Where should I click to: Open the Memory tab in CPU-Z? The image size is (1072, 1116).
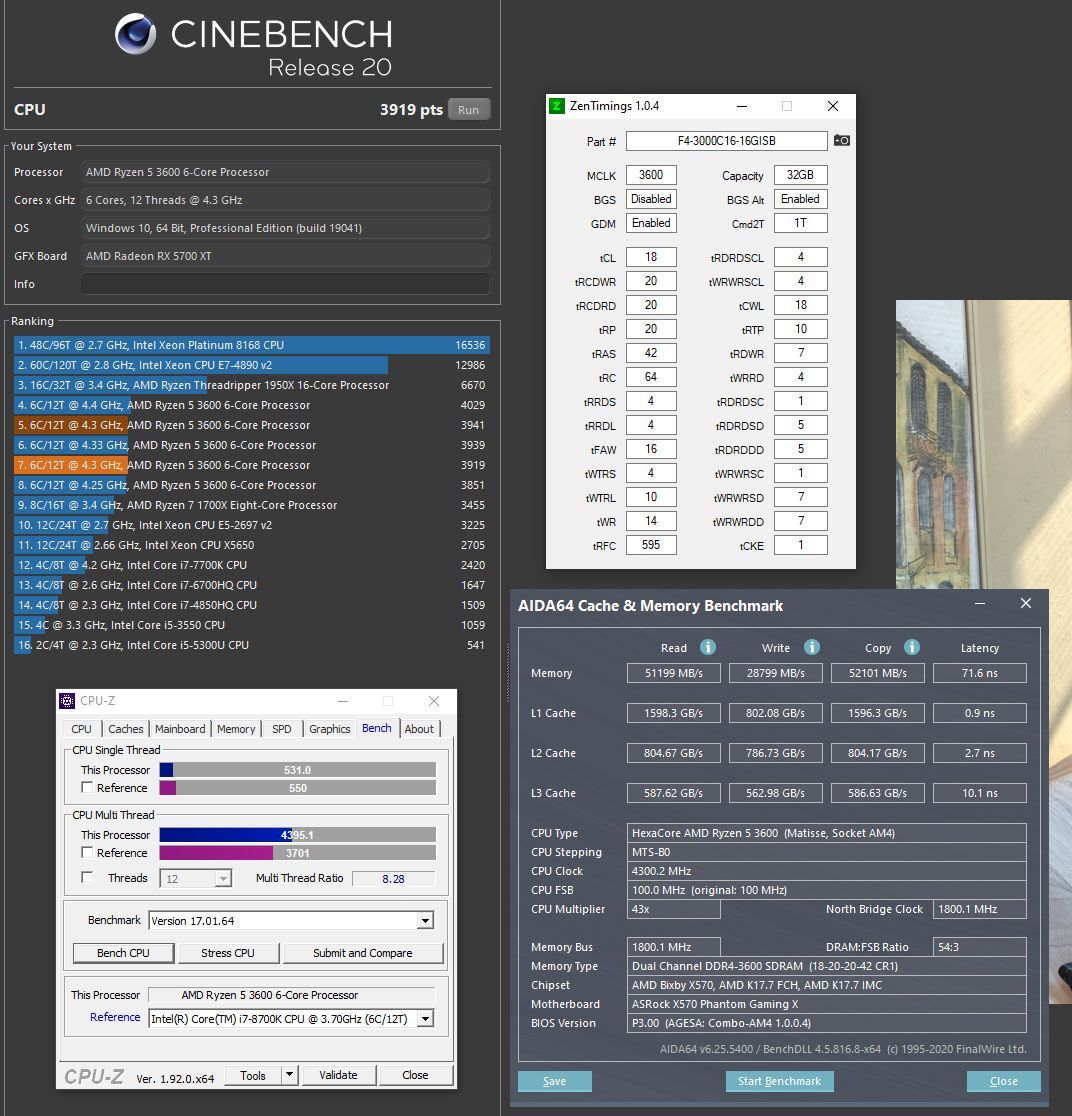[236, 729]
